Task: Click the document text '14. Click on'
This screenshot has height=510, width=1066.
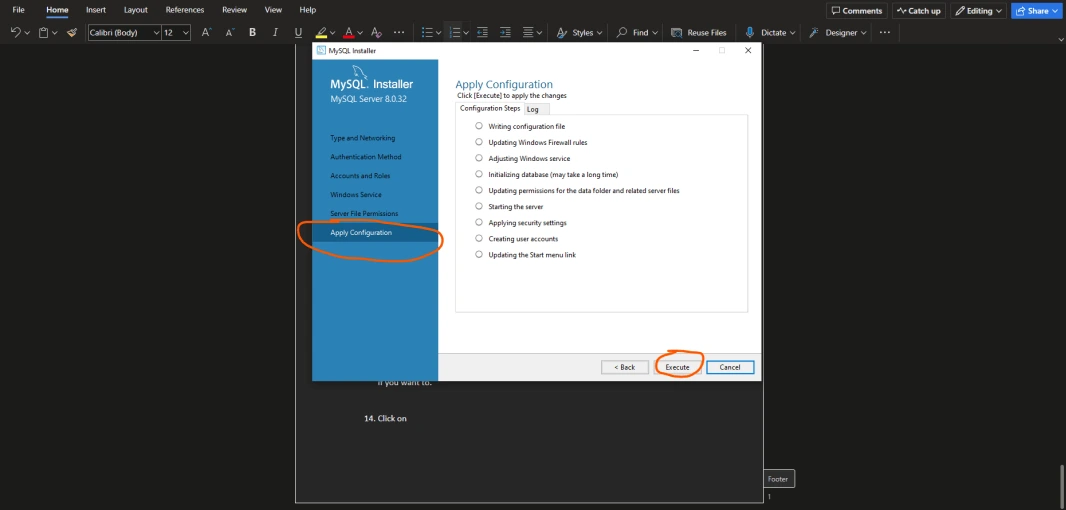Action: [x=385, y=418]
